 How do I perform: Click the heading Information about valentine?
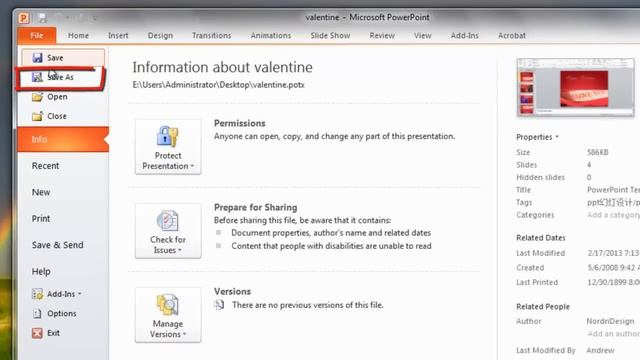(222, 67)
